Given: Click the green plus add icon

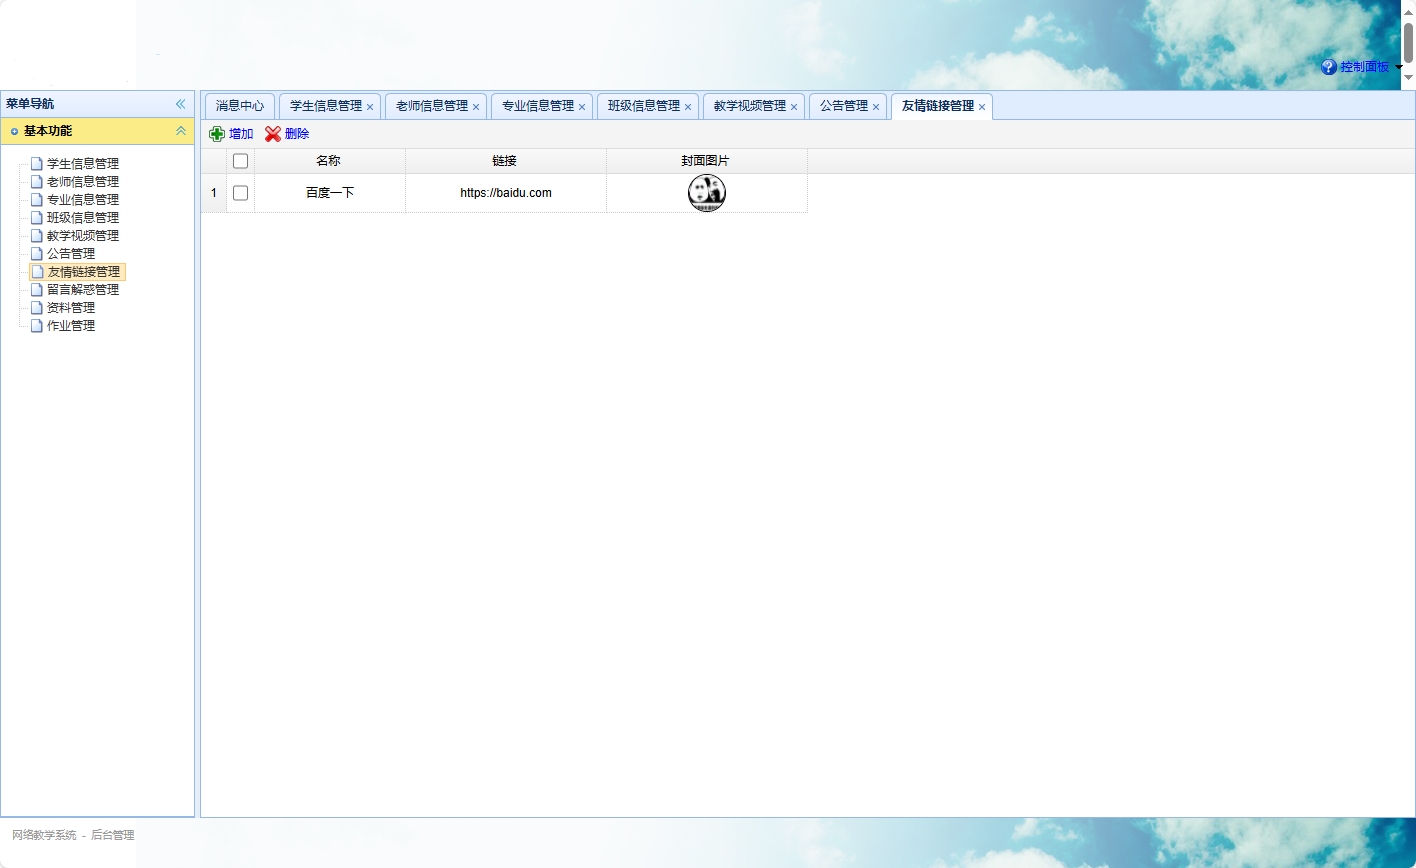Looking at the screenshot, I should click(x=217, y=134).
